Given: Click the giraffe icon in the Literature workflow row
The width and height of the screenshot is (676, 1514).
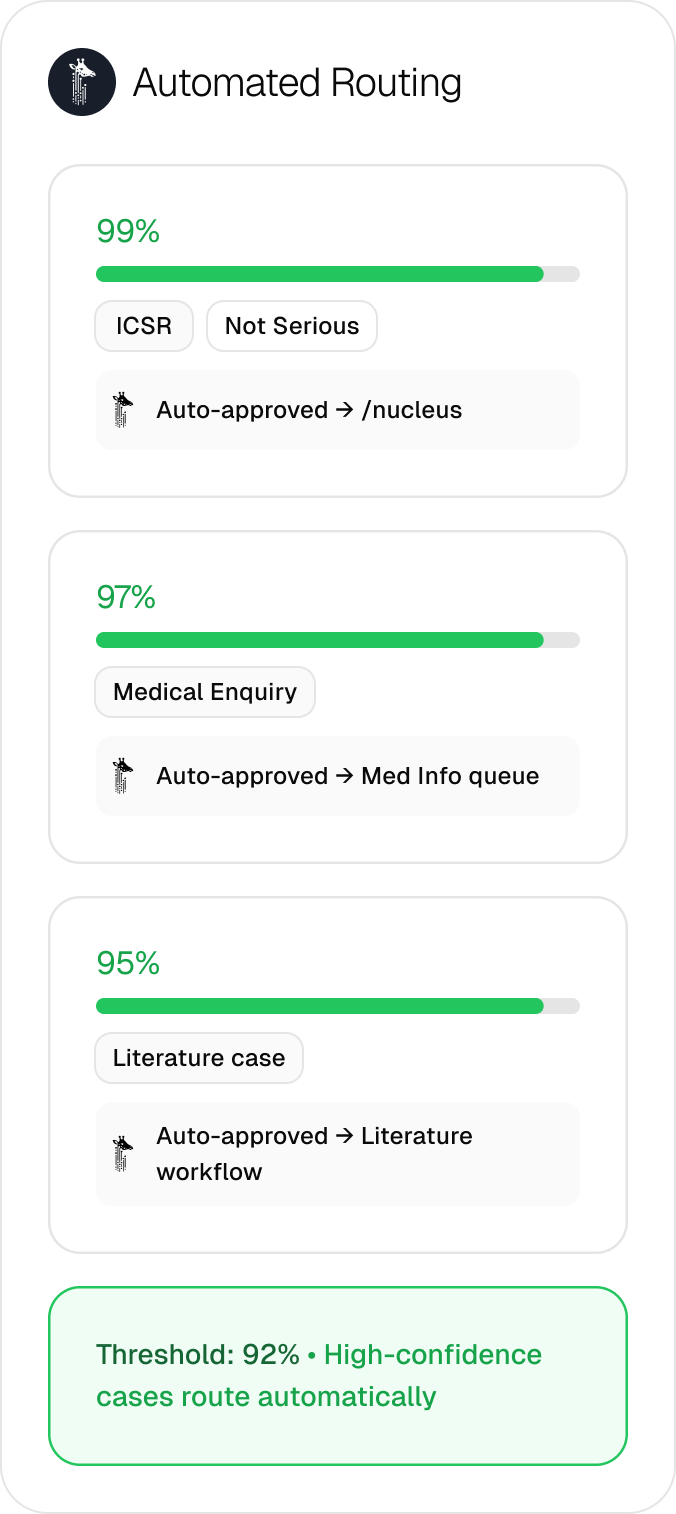Looking at the screenshot, I should pyautogui.click(x=123, y=1153).
